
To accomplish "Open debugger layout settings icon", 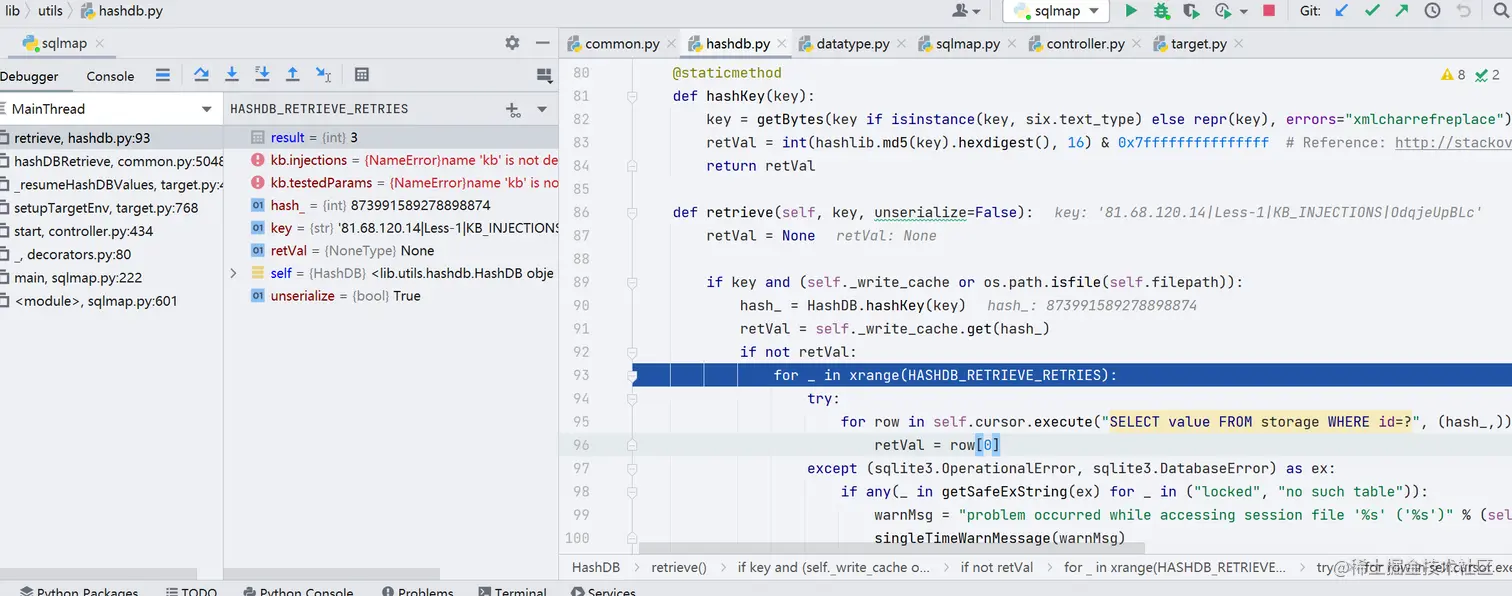I will 545,75.
